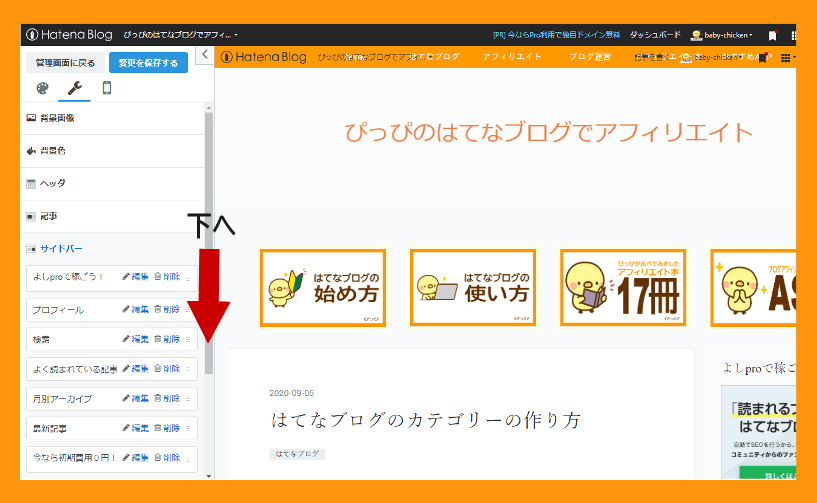Grab drag handle of 月別アーカイブ module
817x503 pixels.
click(188, 399)
